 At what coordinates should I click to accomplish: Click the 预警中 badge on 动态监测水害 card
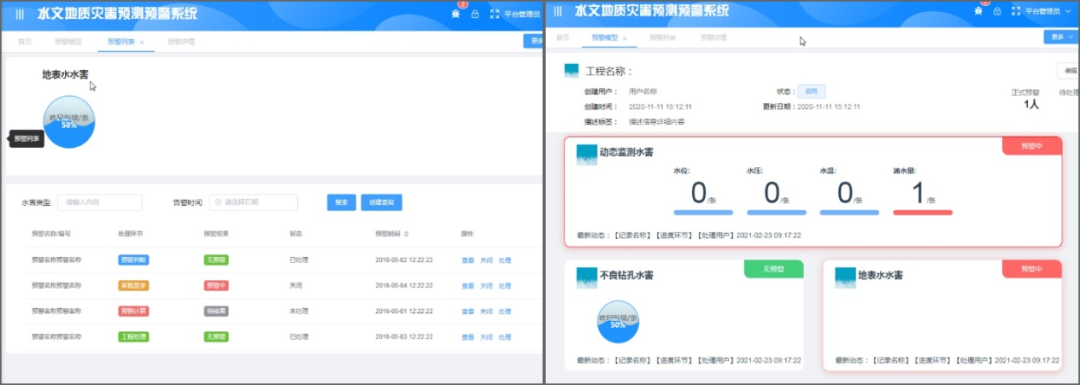pos(1032,146)
